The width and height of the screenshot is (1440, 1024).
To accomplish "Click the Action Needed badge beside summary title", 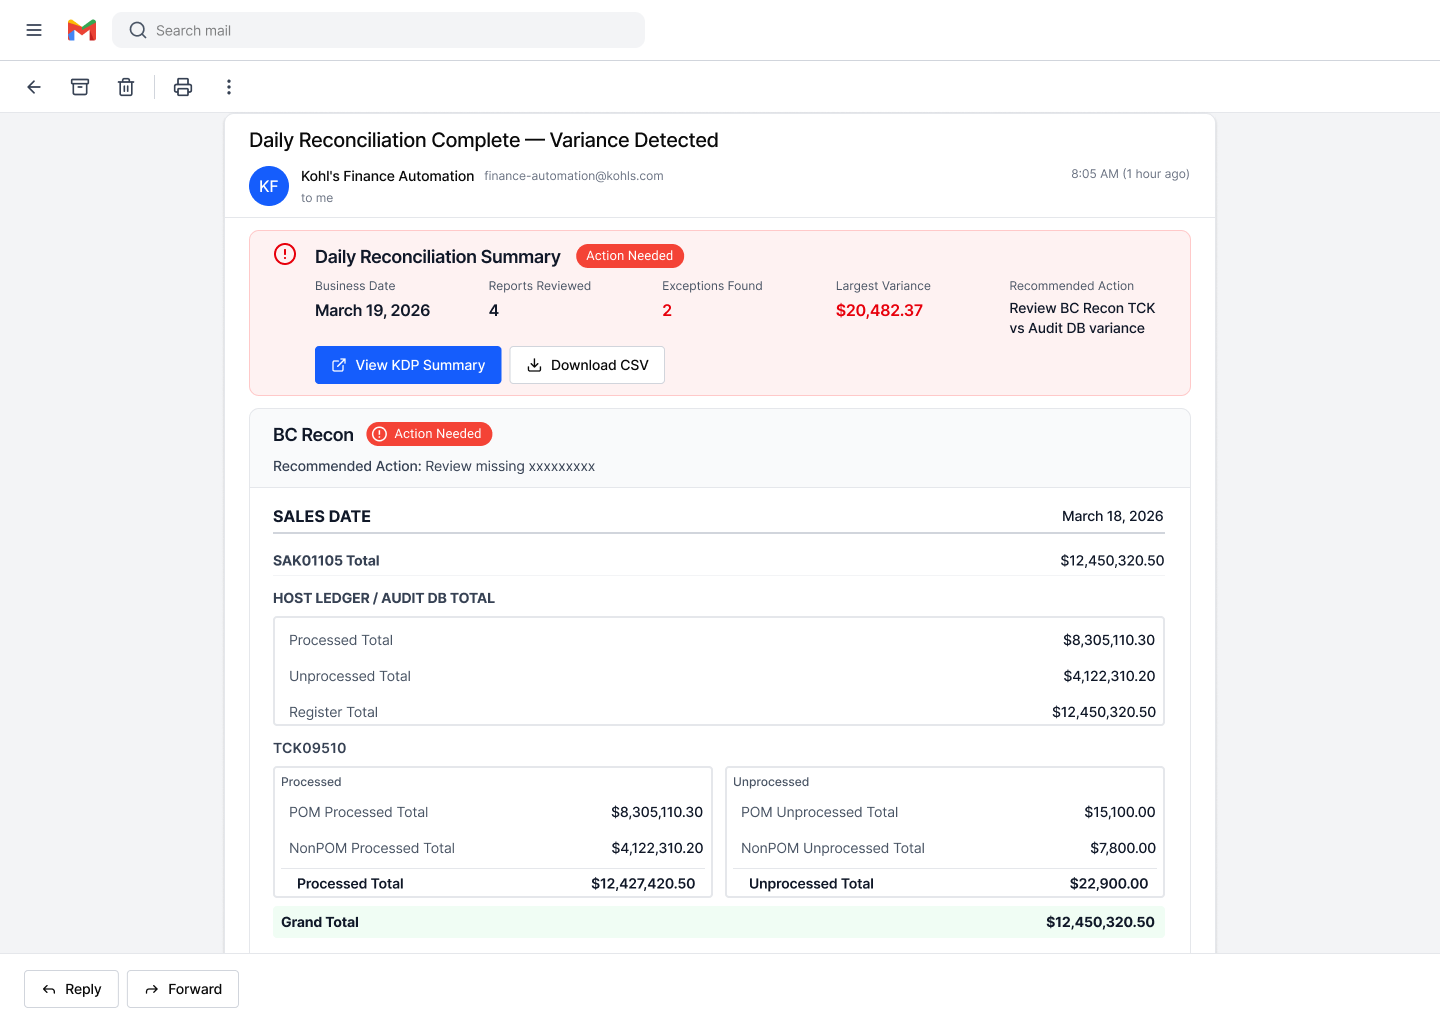I will point(630,256).
